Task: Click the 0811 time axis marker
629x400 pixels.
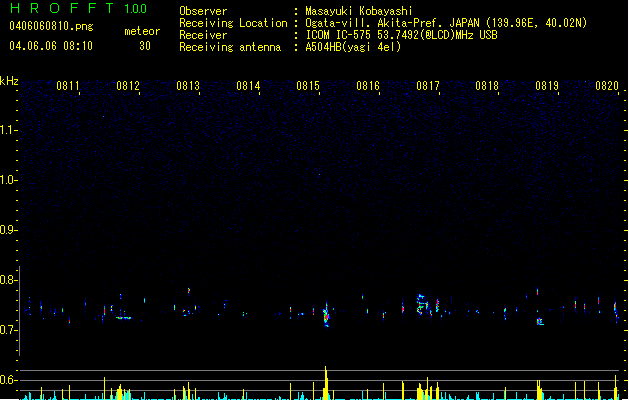Action: [67, 86]
